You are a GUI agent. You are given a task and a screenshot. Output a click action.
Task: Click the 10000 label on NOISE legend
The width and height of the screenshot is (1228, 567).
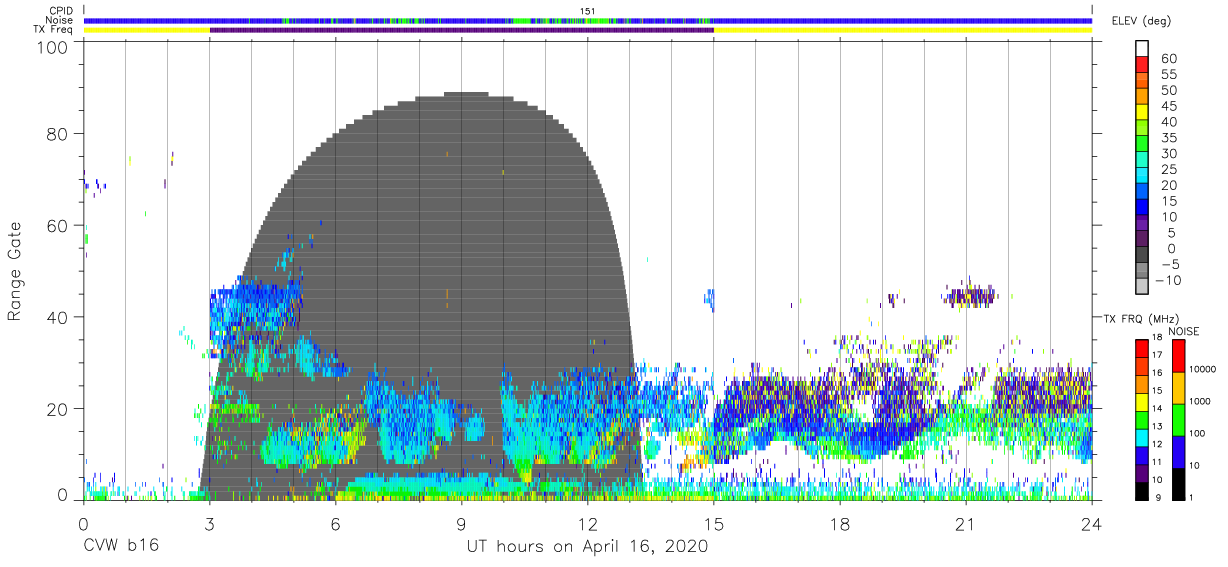pyautogui.click(x=1203, y=370)
